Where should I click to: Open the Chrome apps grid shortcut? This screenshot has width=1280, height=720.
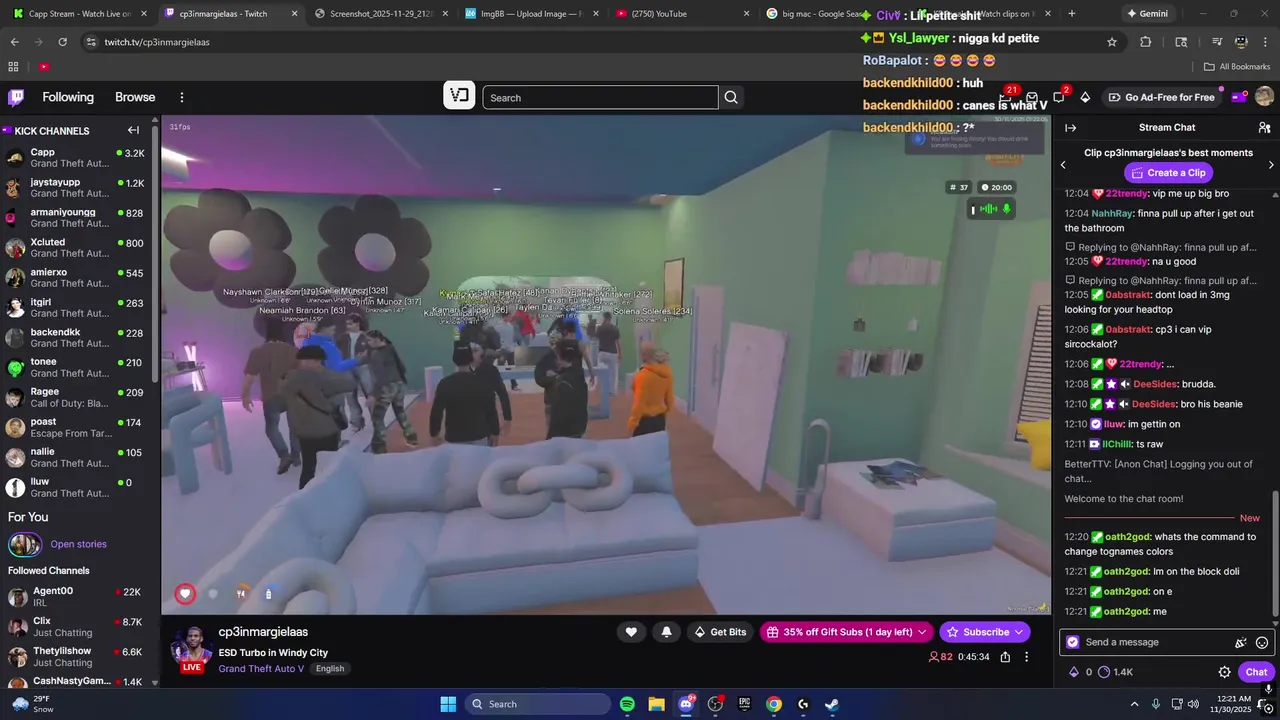[13, 66]
